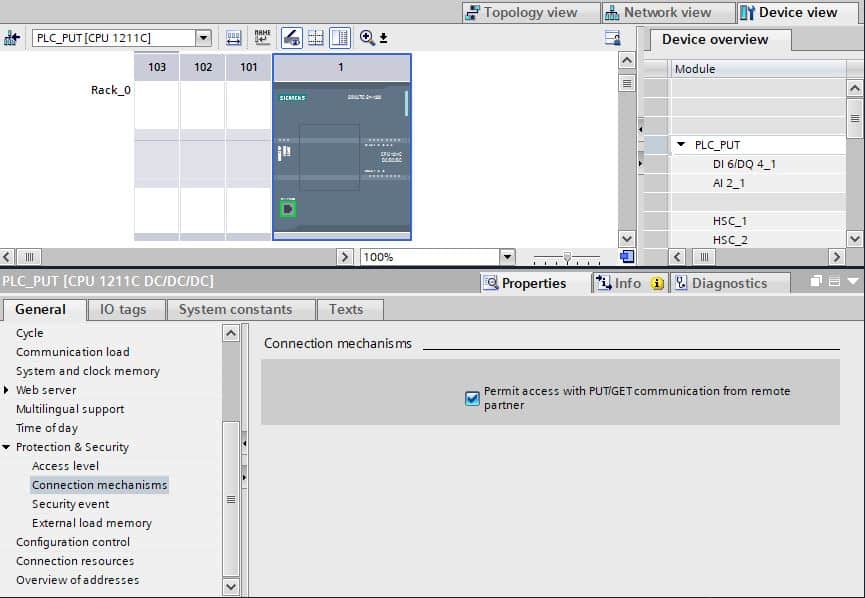Open the 100% zoom level dropdown
Viewport: 865px width, 598px height.
pyautogui.click(x=507, y=257)
